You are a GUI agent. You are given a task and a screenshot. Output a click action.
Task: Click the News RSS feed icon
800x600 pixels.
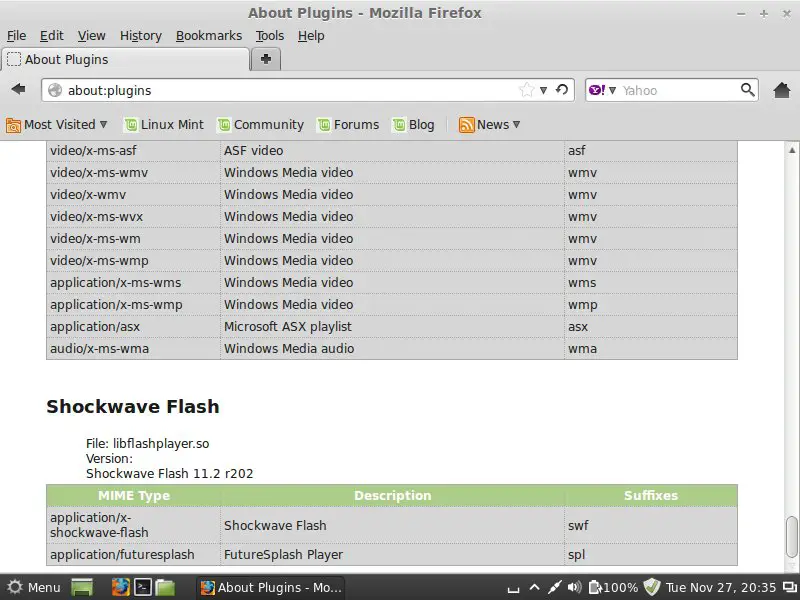tap(466, 124)
